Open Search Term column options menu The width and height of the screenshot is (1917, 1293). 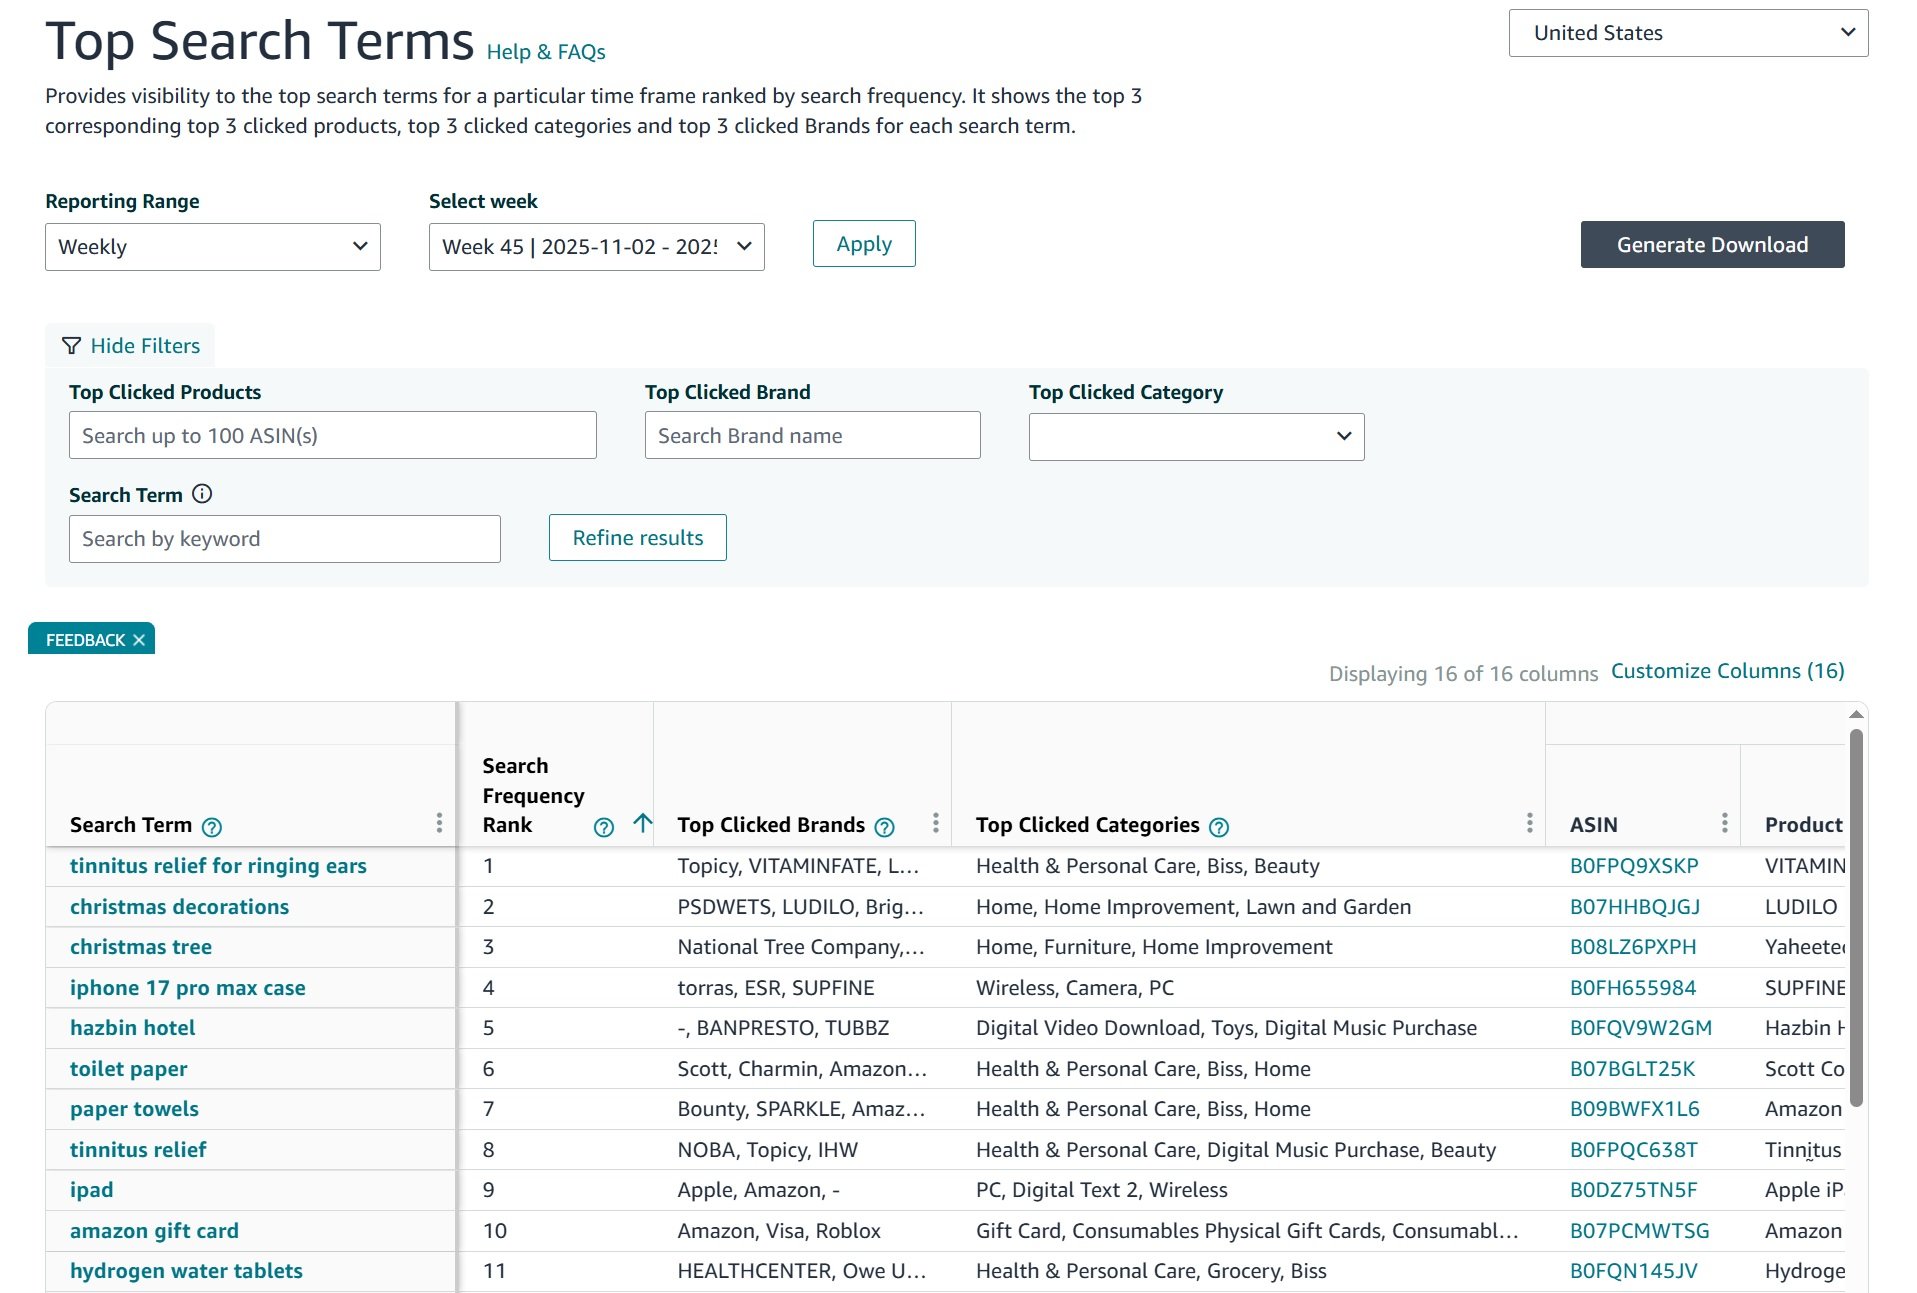click(439, 823)
